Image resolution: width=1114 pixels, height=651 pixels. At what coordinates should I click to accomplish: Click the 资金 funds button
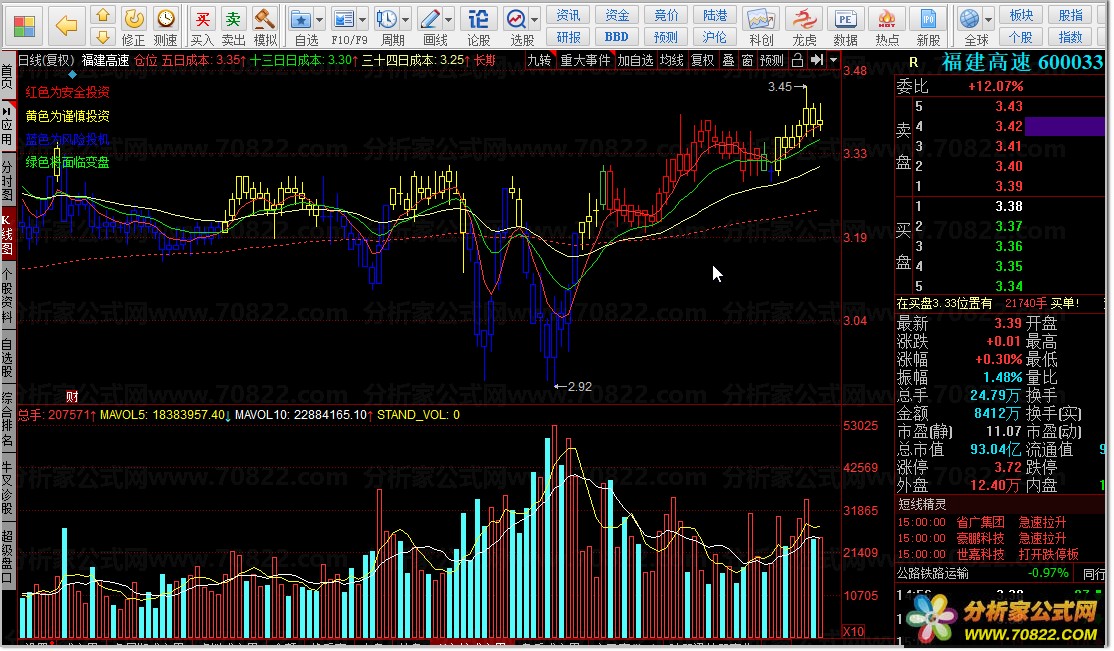pos(617,15)
